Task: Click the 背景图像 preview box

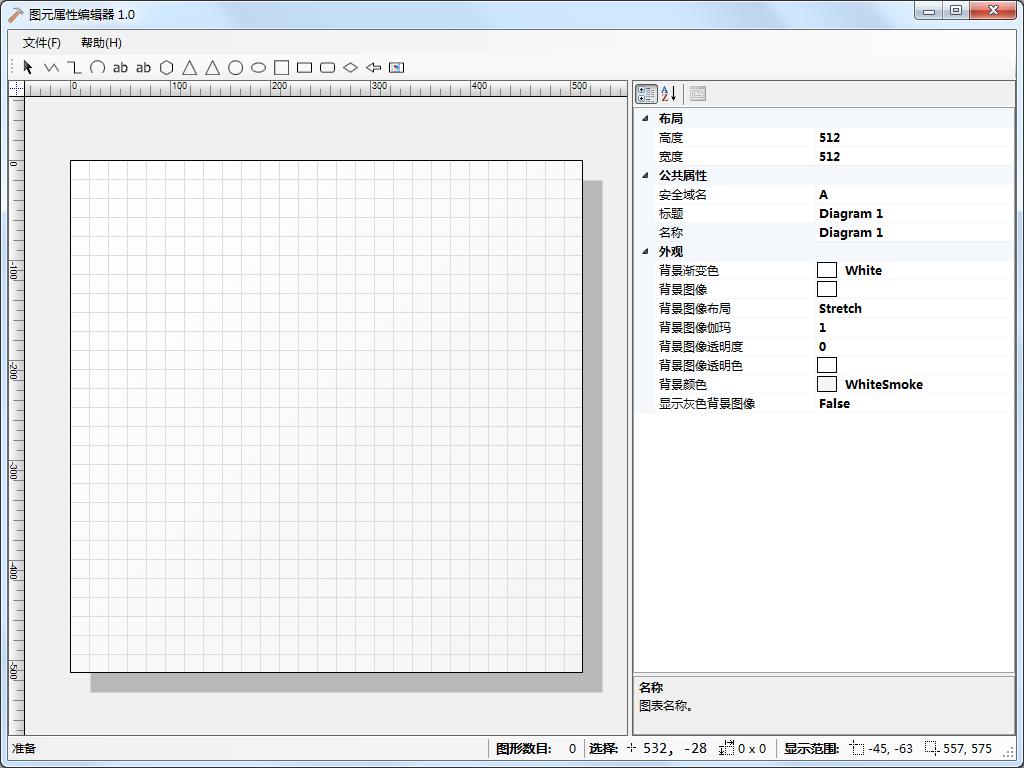Action: [827, 289]
